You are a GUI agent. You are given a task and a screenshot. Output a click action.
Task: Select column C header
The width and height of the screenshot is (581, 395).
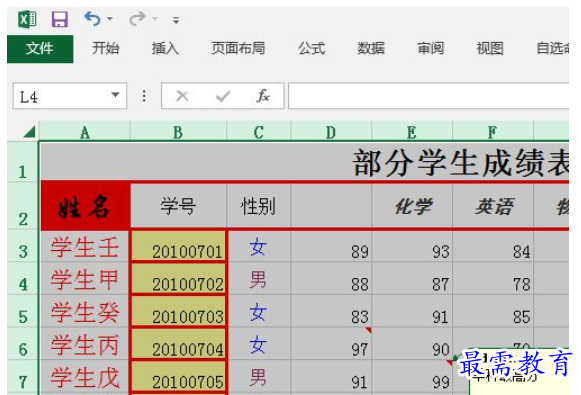pyautogui.click(x=259, y=132)
